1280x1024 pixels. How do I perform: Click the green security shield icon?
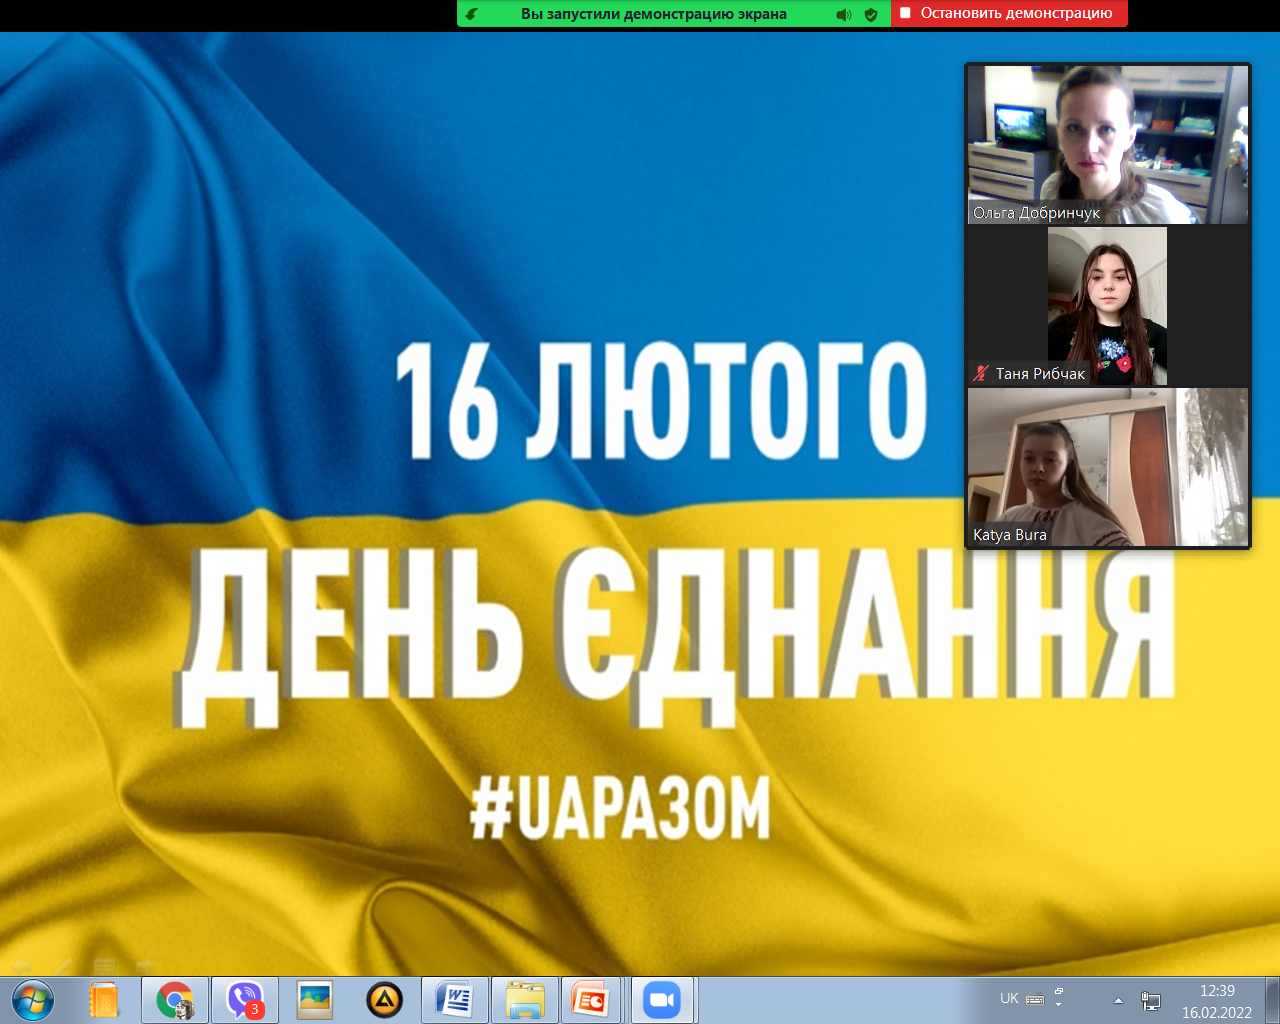tap(871, 14)
